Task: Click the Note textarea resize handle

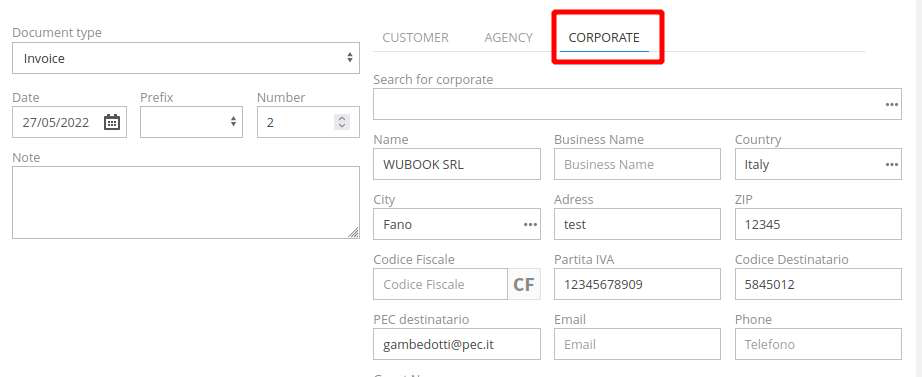Action: coord(353,232)
